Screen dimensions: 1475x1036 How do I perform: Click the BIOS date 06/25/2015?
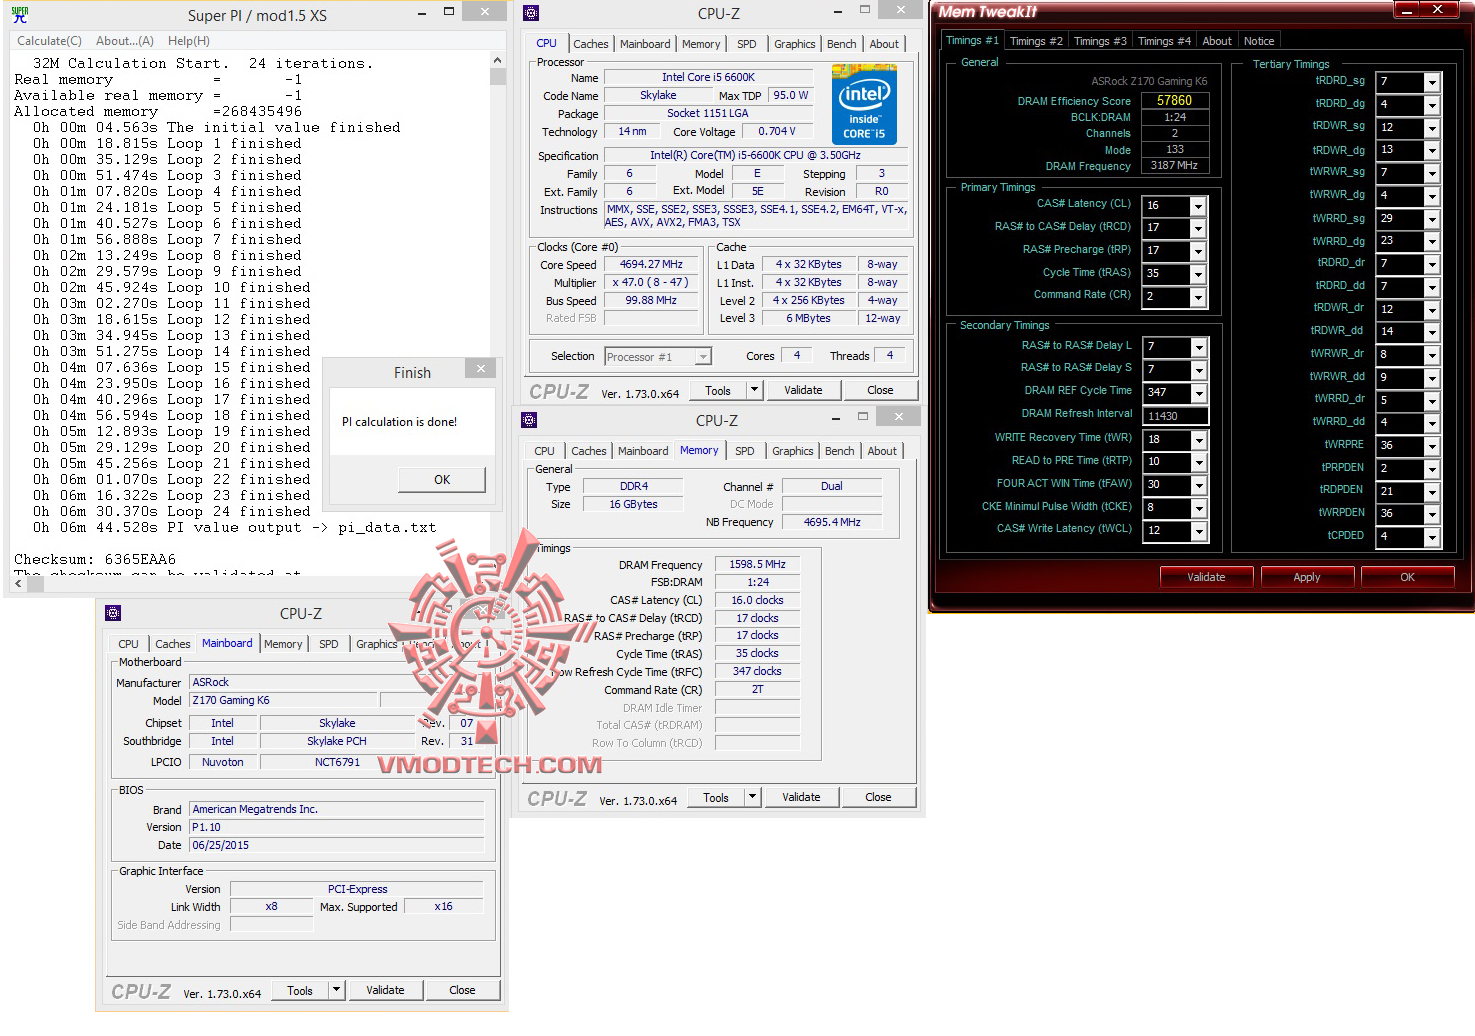pyautogui.click(x=337, y=846)
